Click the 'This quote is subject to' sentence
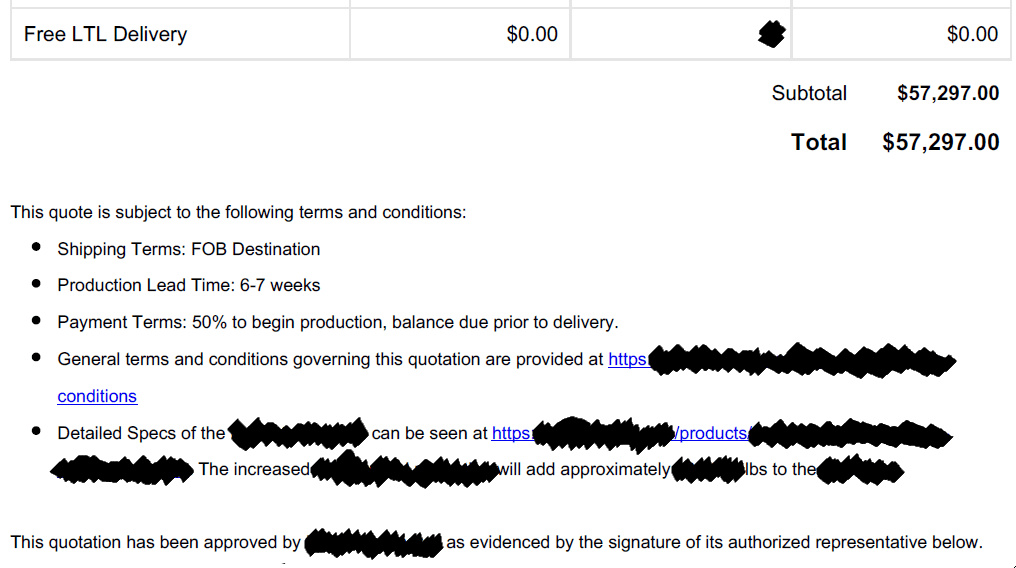 [238, 212]
